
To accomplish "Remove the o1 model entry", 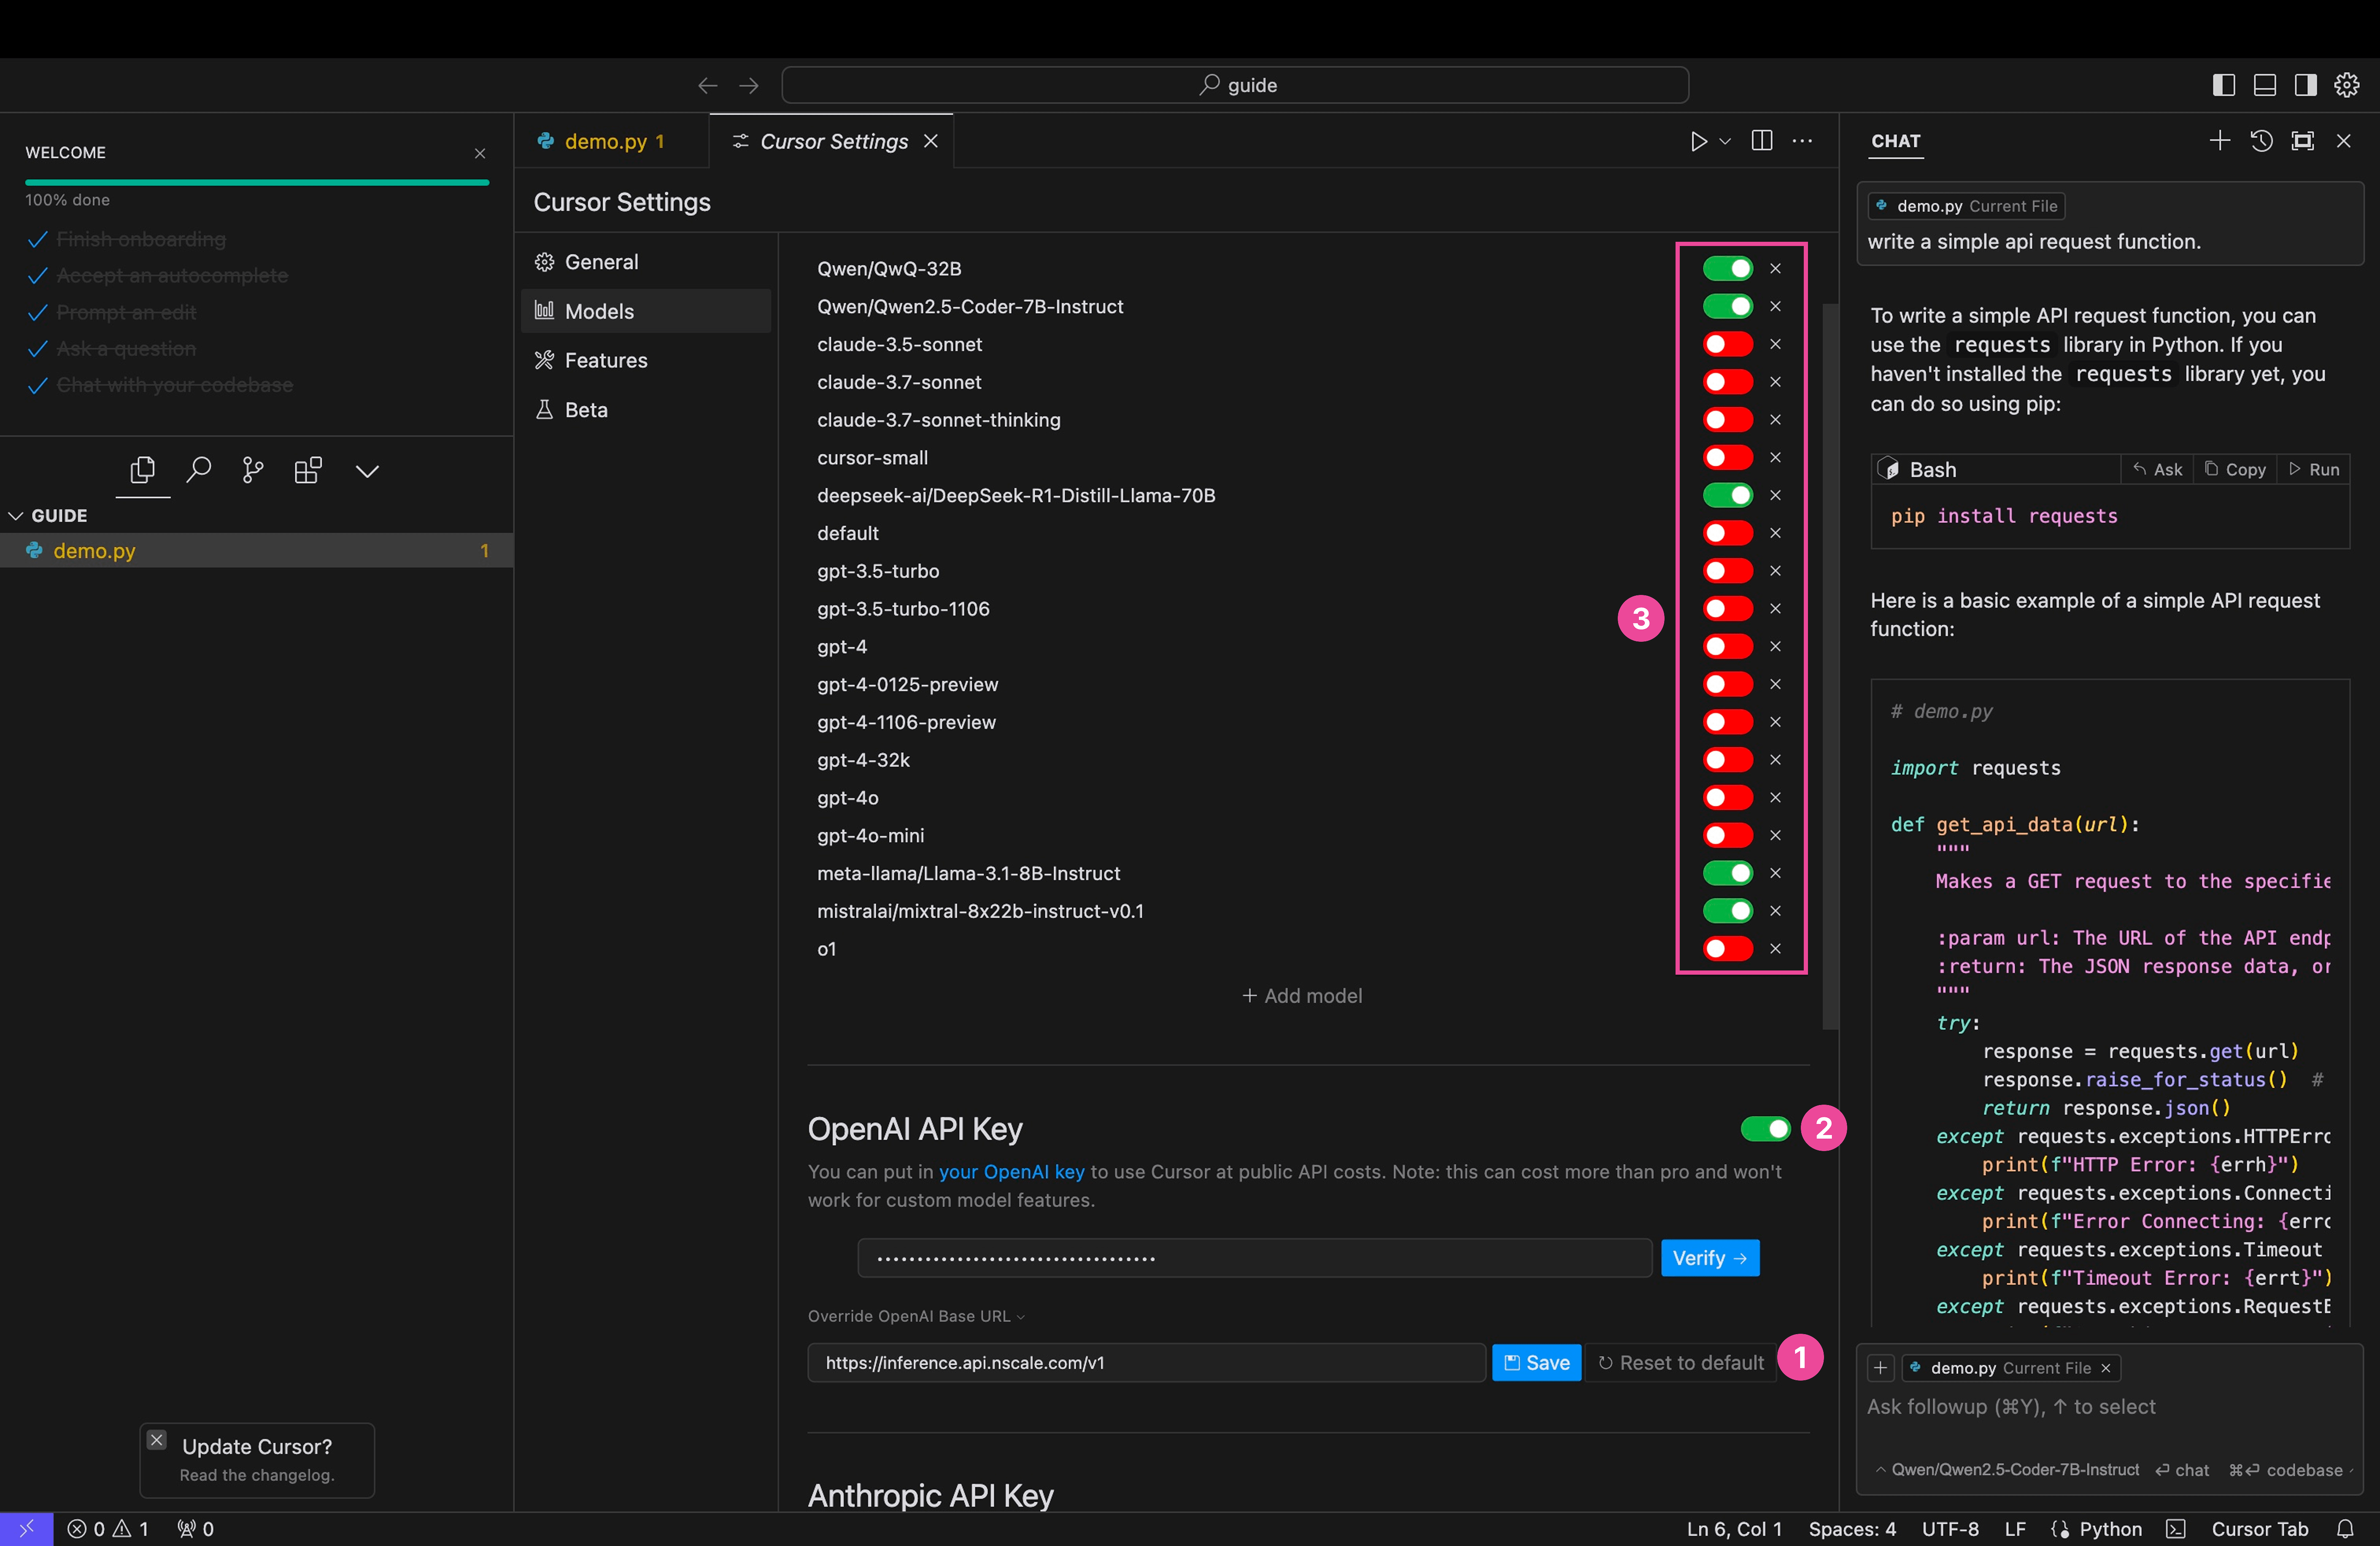I will (1775, 949).
